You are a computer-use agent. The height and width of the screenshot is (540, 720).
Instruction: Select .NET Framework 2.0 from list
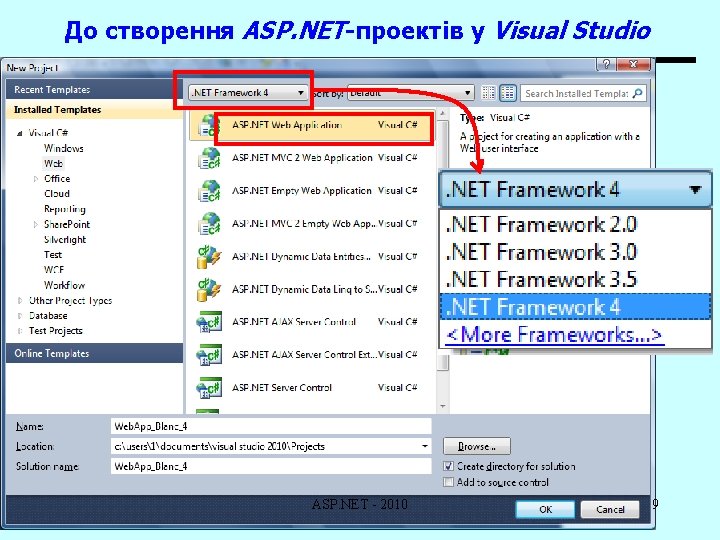pyautogui.click(x=575, y=224)
